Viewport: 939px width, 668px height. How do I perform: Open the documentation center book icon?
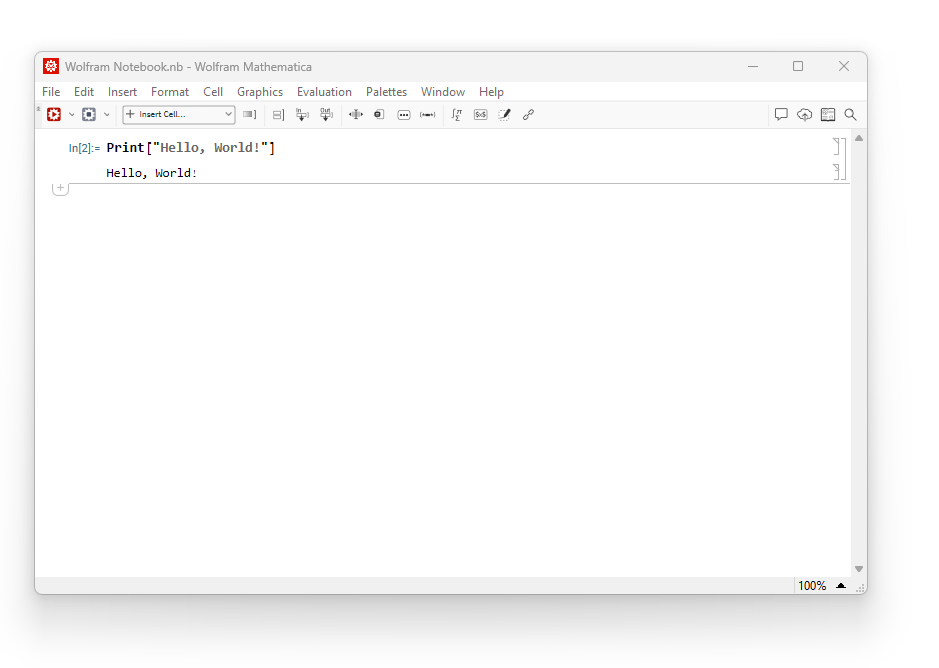(828, 114)
